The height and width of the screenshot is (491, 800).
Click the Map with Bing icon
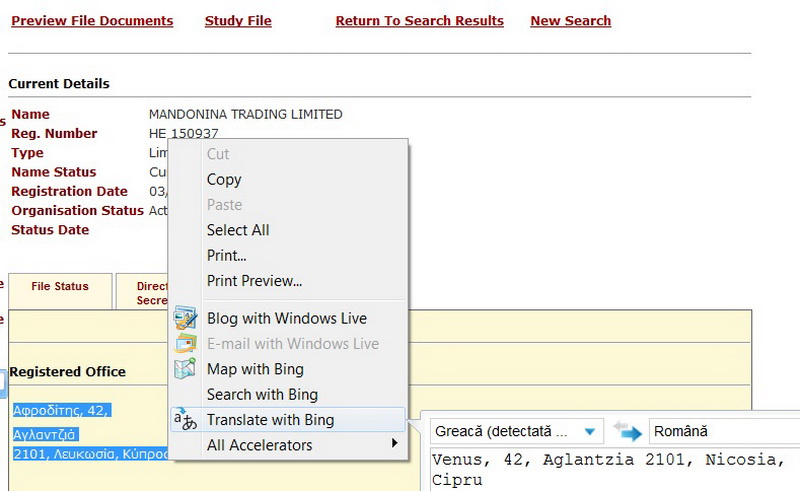click(x=186, y=369)
